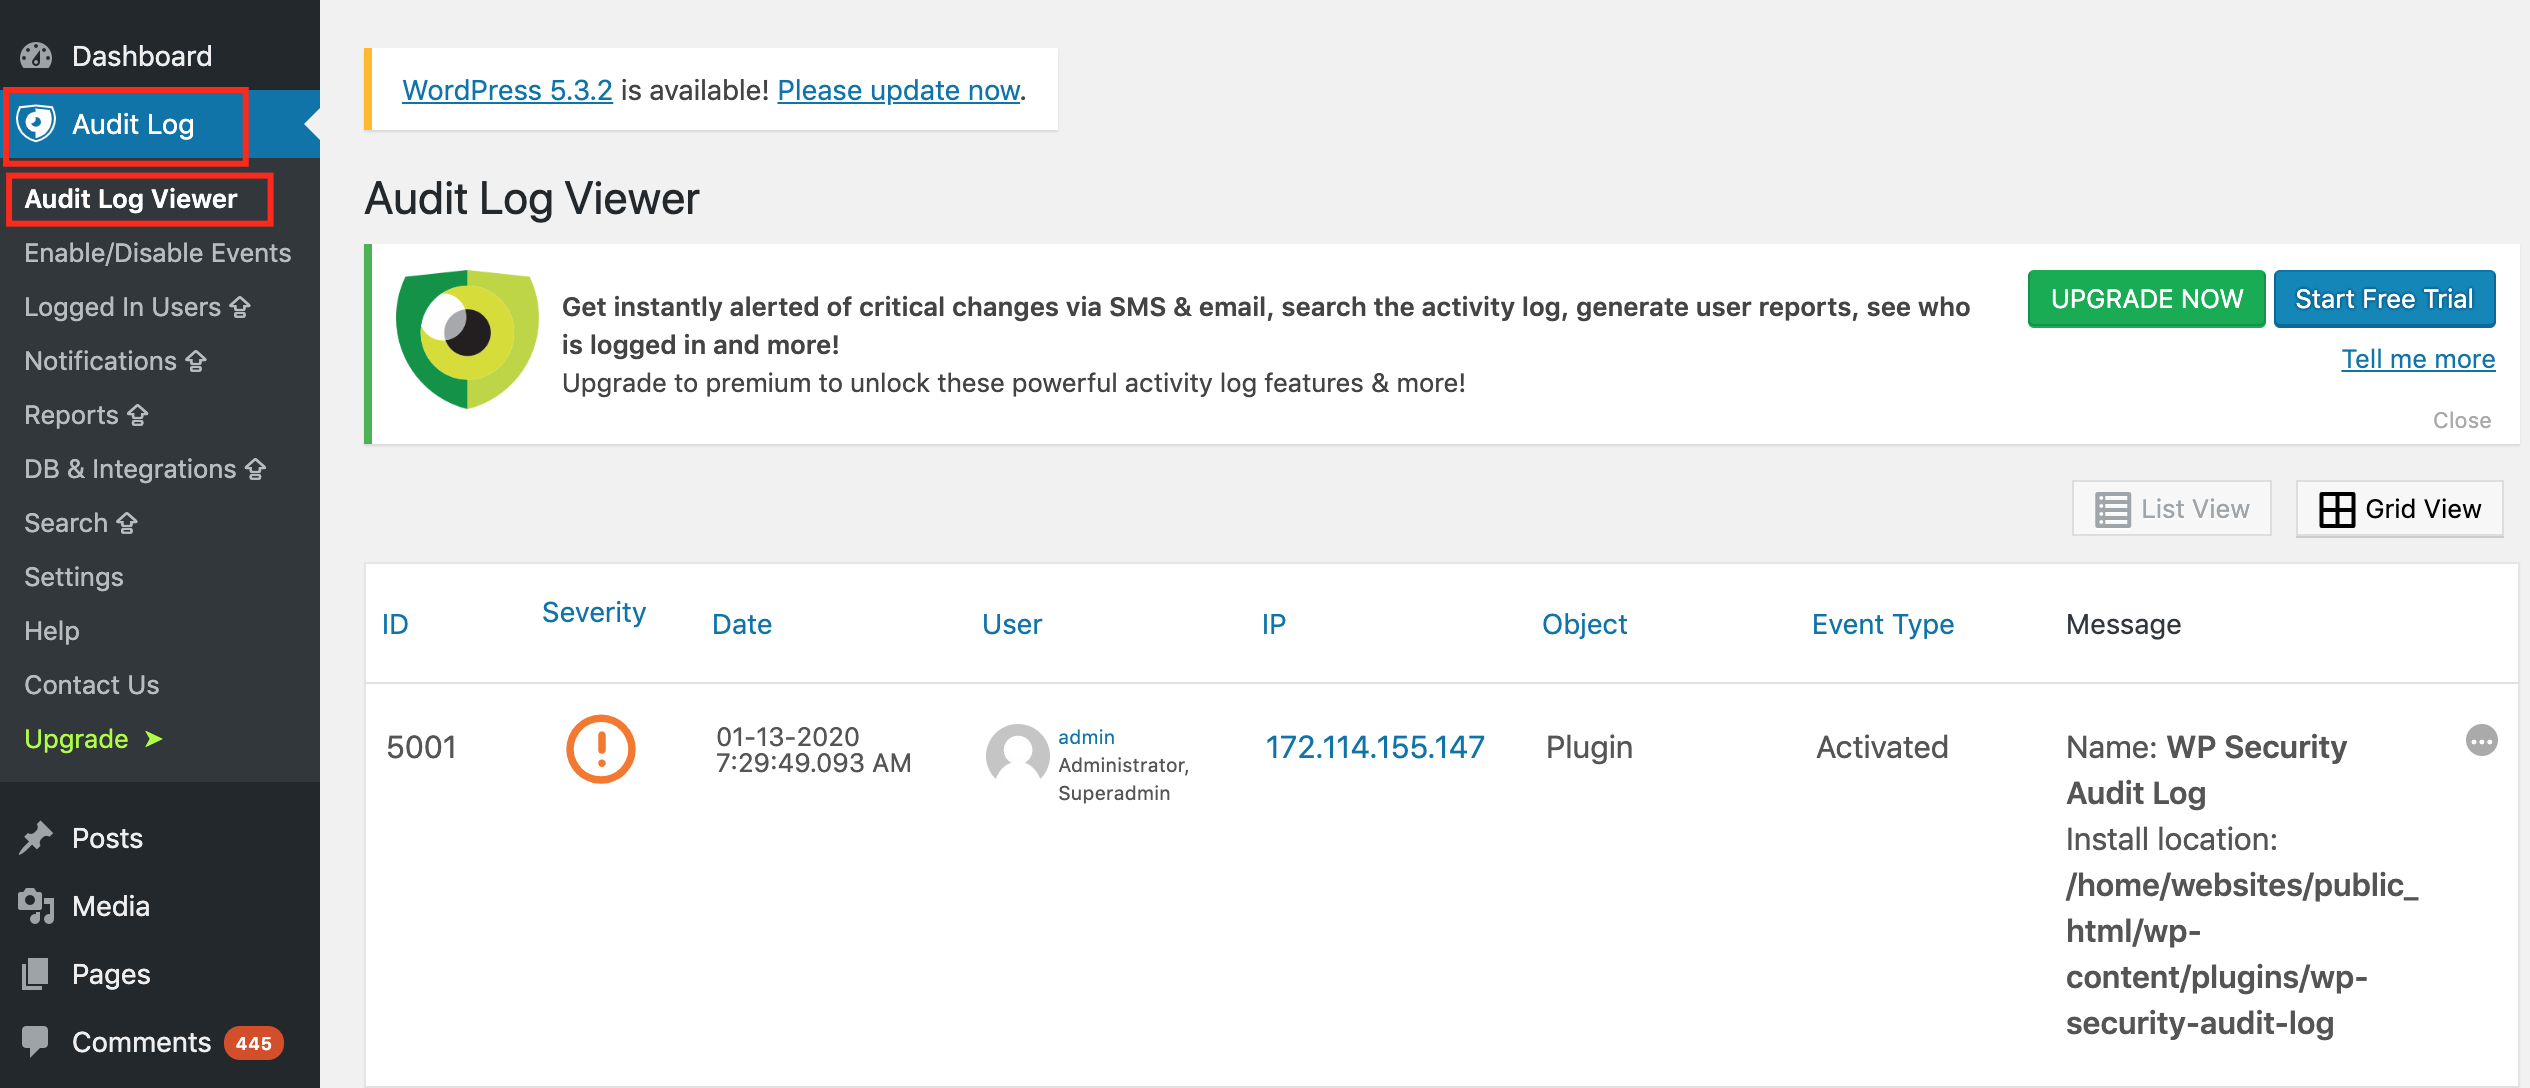
Task: Click the premium arrow icon next to Reports
Action: [138, 415]
